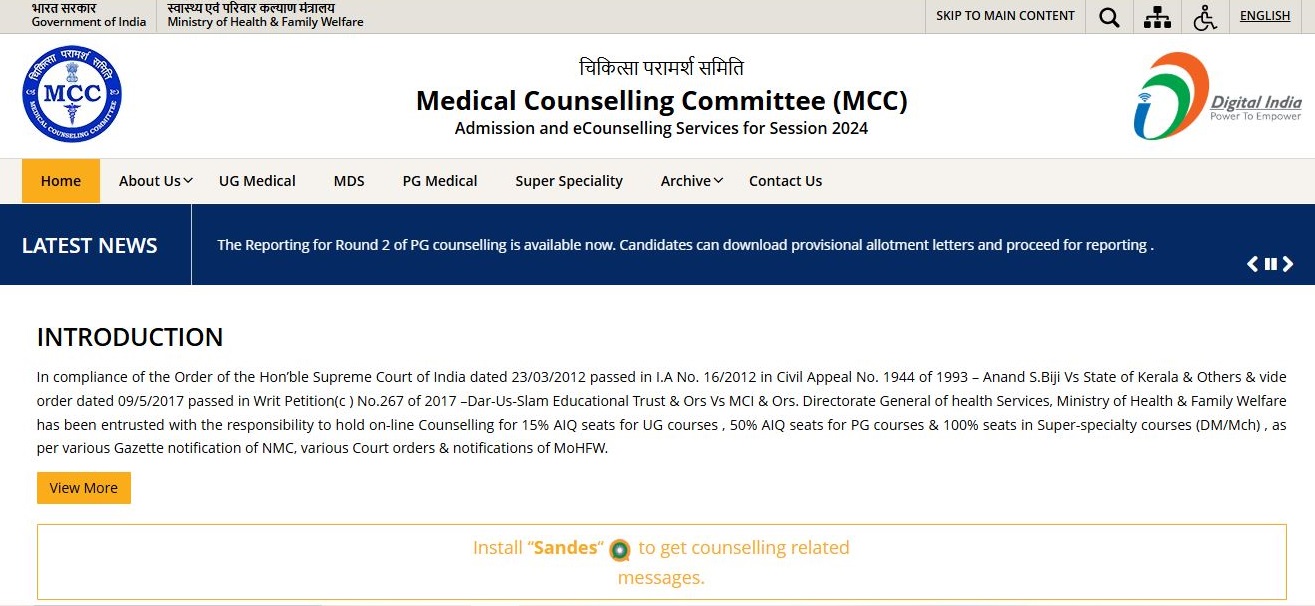Viewport: 1315px width, 606px height.
Task: Click the search magnifier icon
Action: coord(1109,17)
